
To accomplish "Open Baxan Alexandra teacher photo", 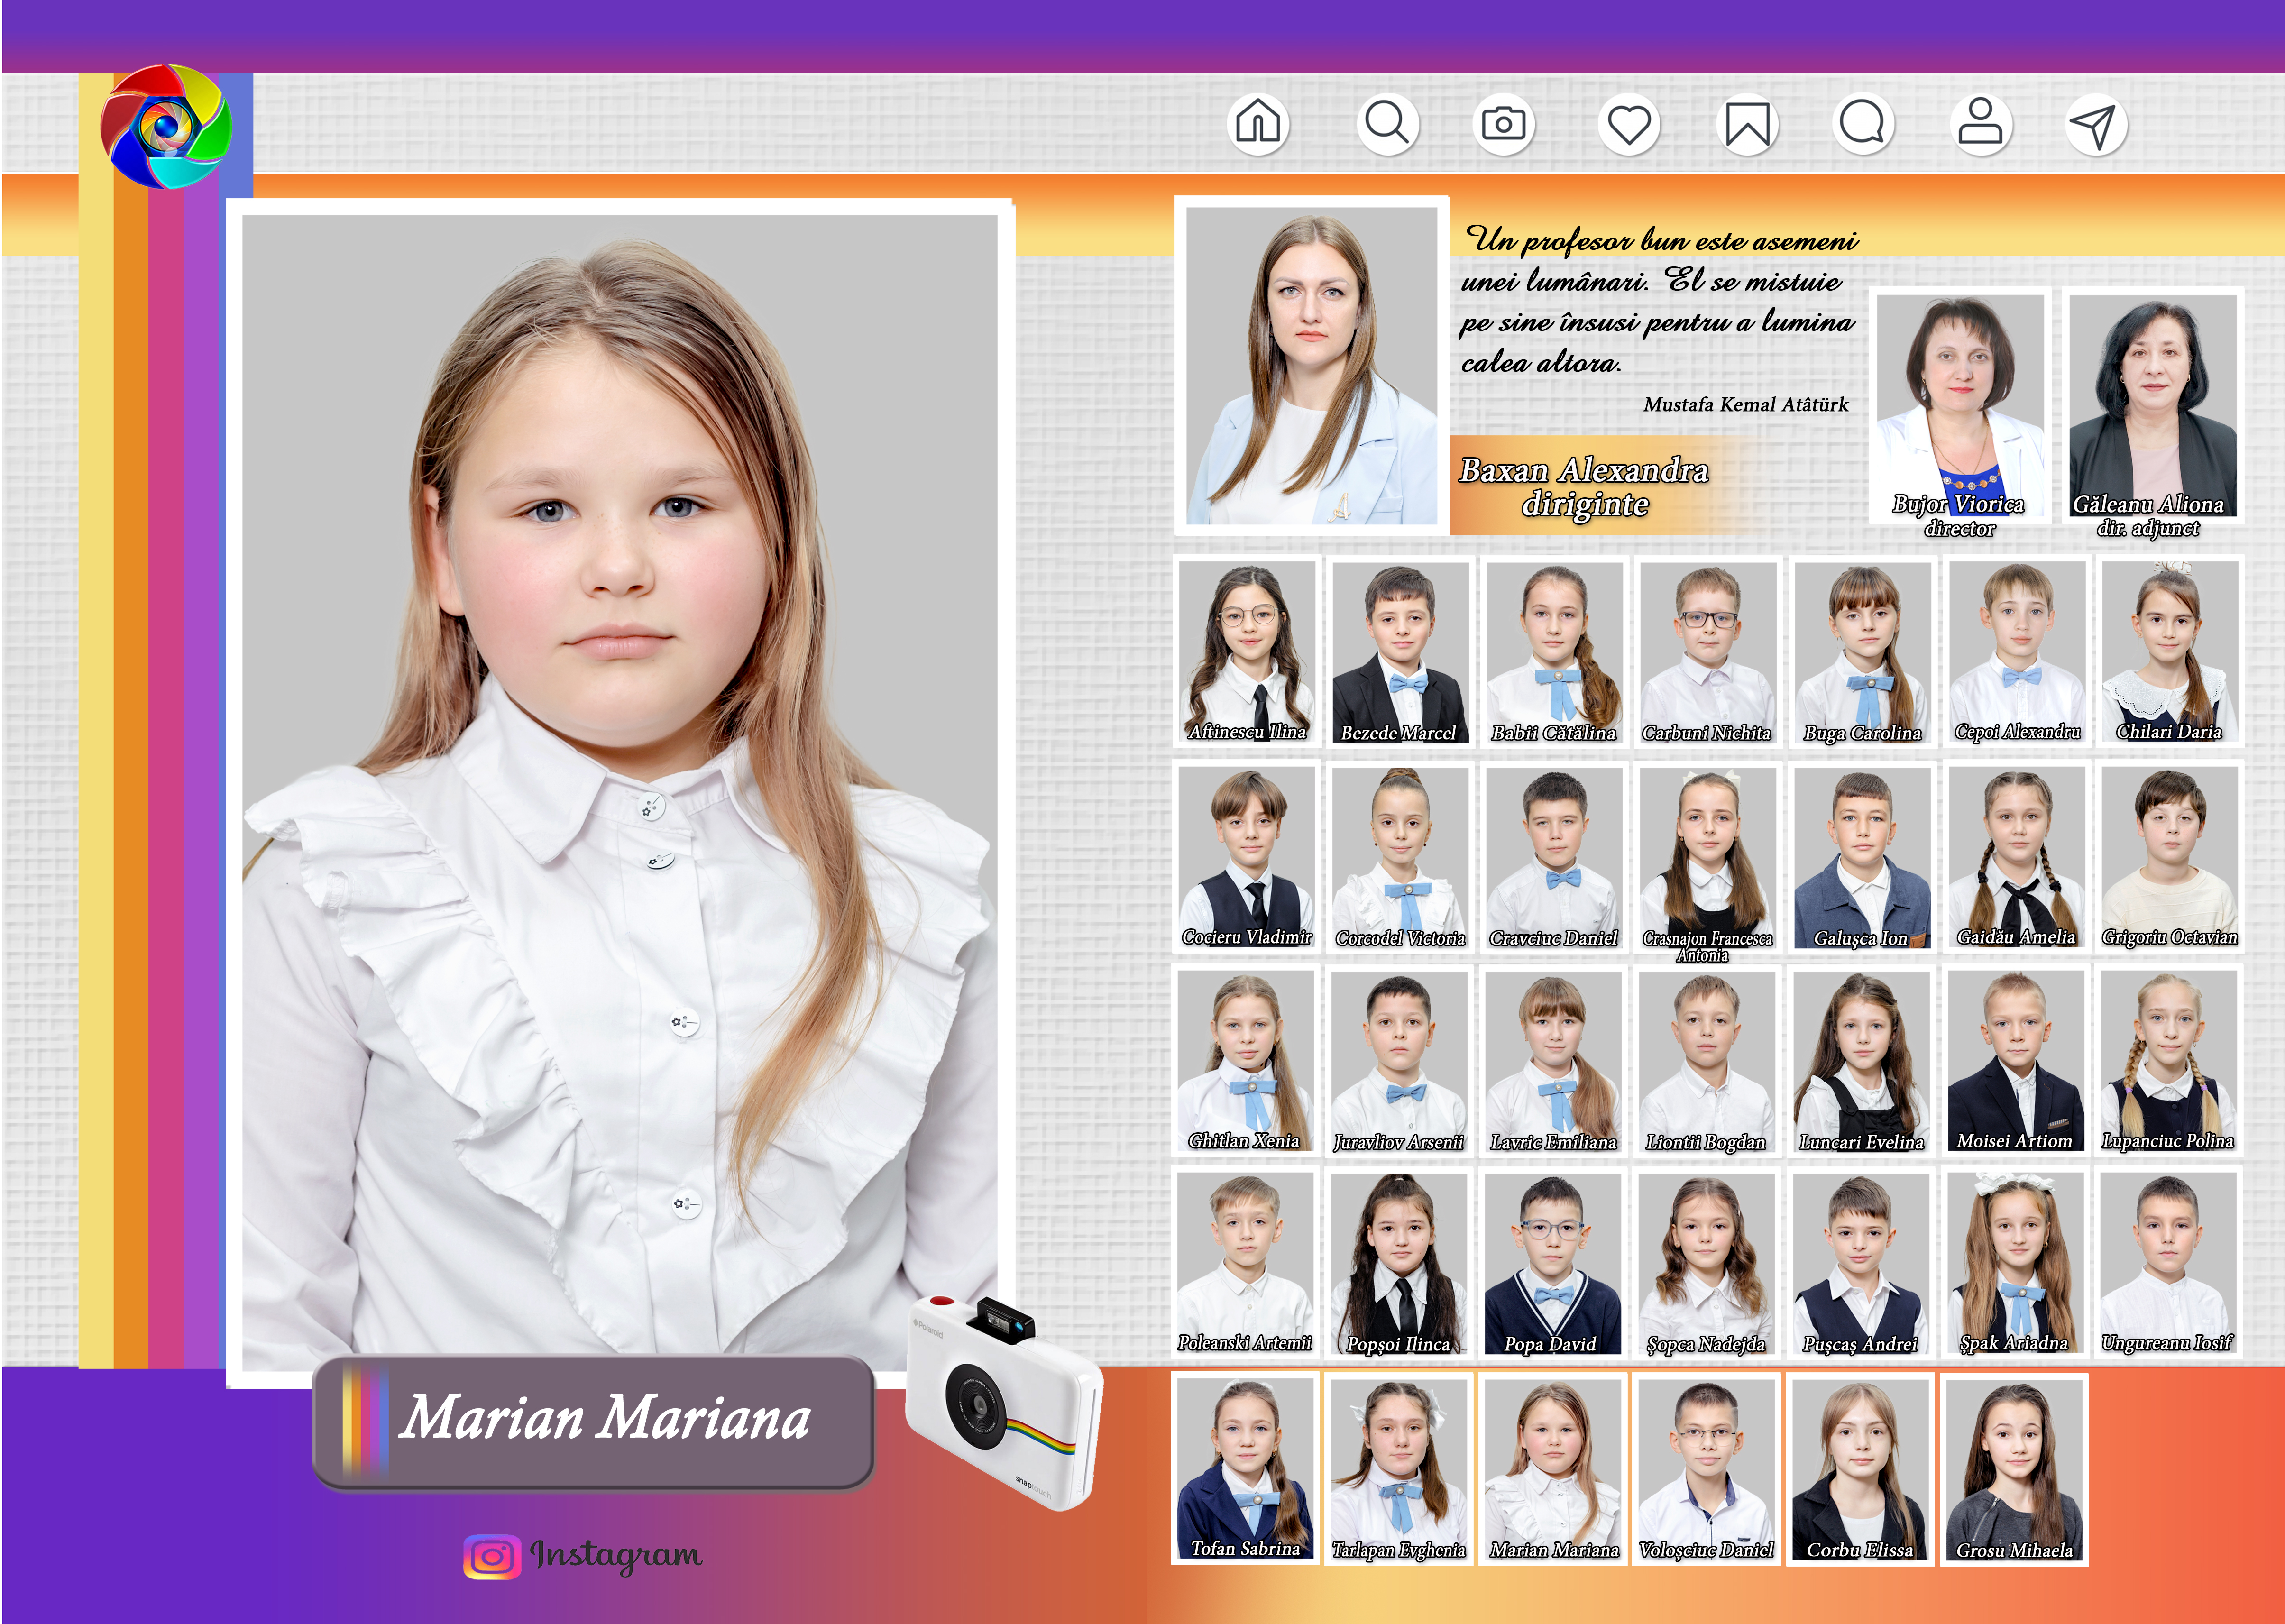I will (1311, 365).
